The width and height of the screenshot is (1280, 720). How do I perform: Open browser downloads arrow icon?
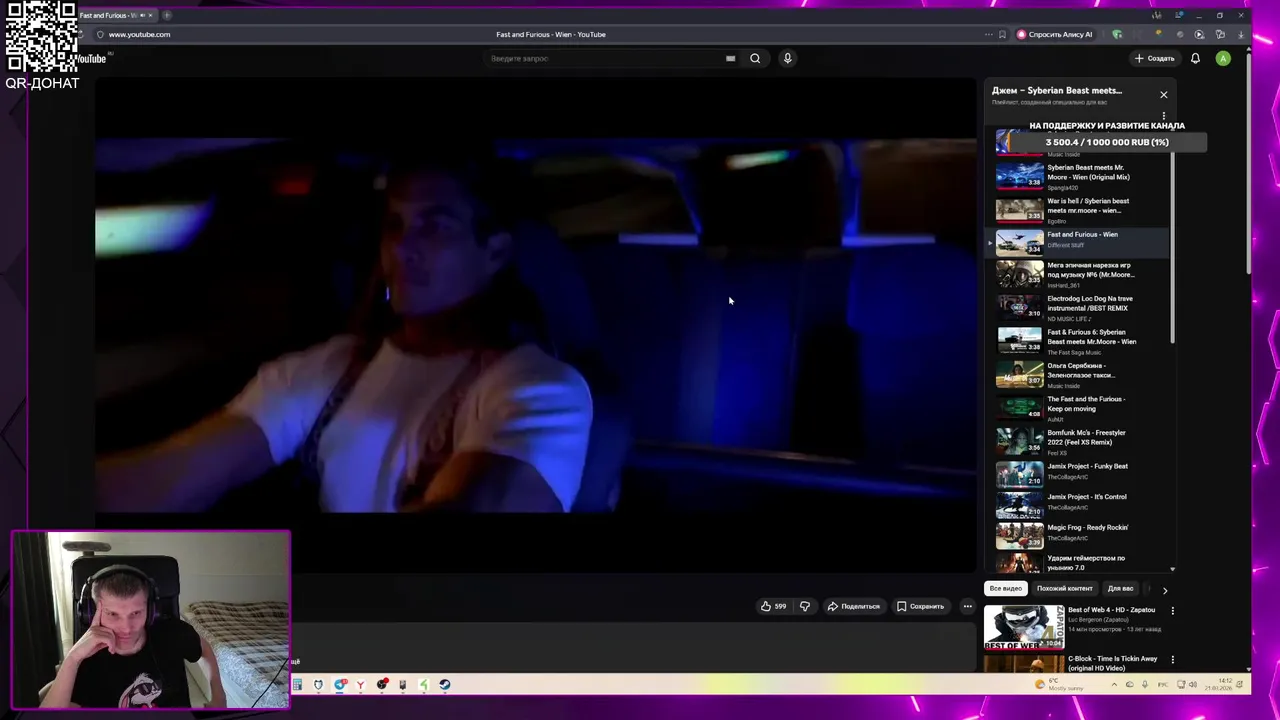pyautogui.click(x=1241, y=34)
